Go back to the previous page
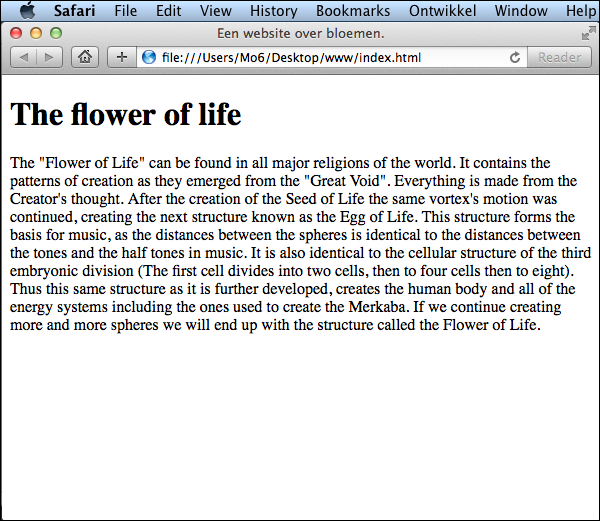 pos(23,57)
